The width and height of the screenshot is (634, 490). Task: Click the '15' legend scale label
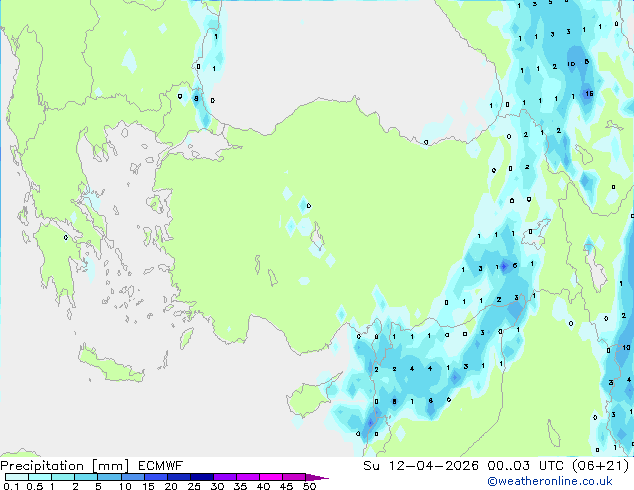(x=148, y=486)
